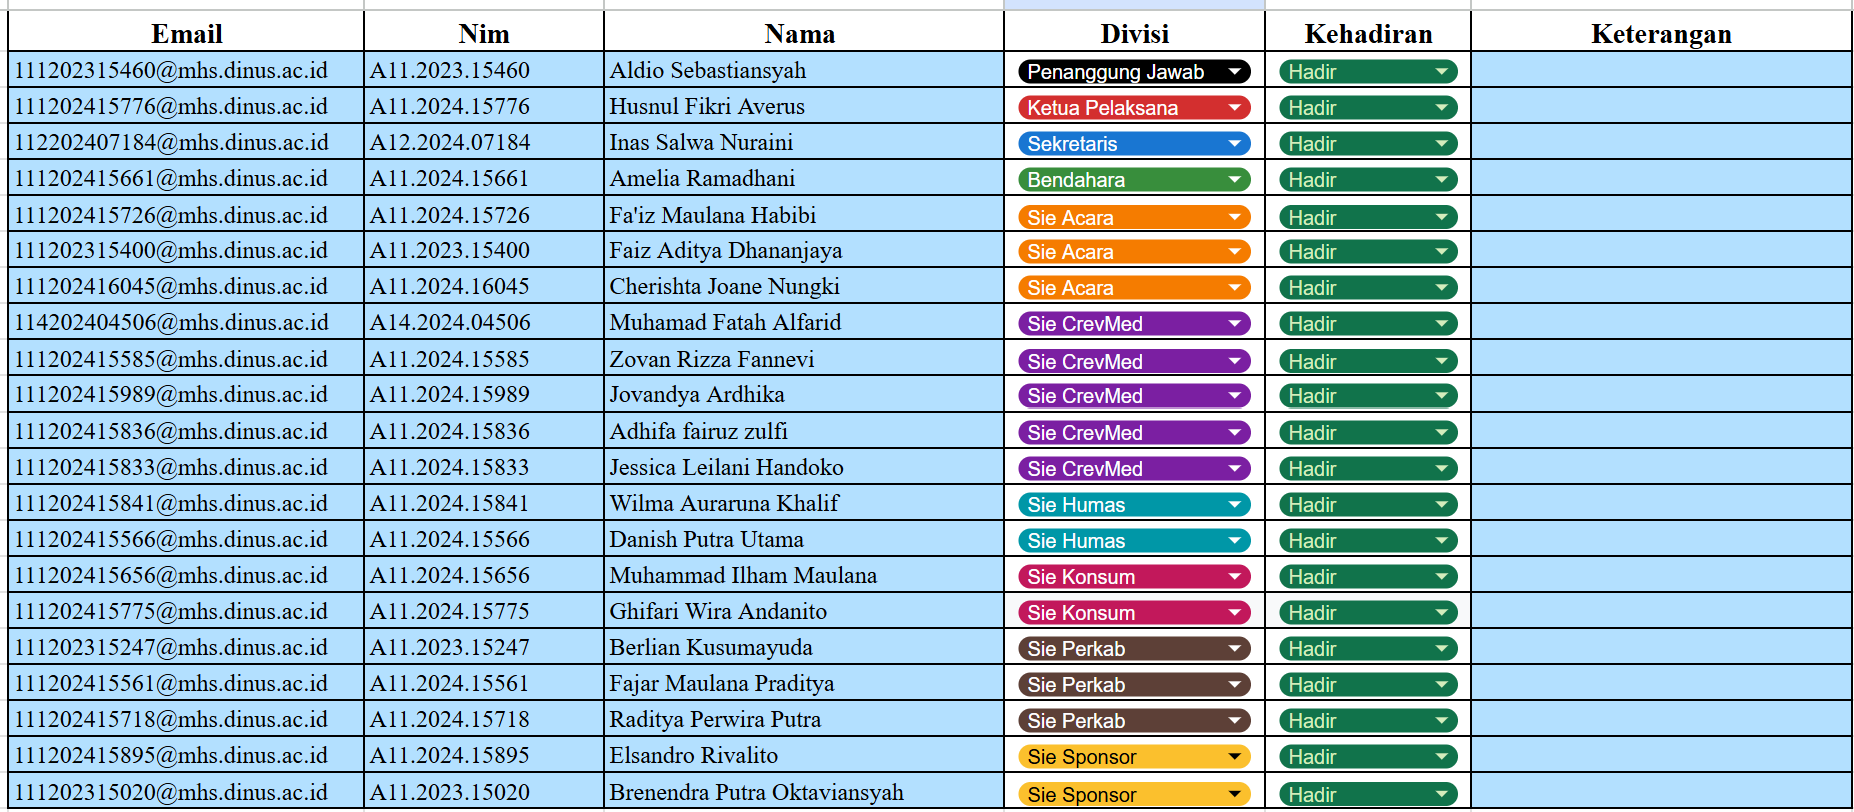Select the Divisi column header cell

pyautogui.click(x=1134, y=33)
